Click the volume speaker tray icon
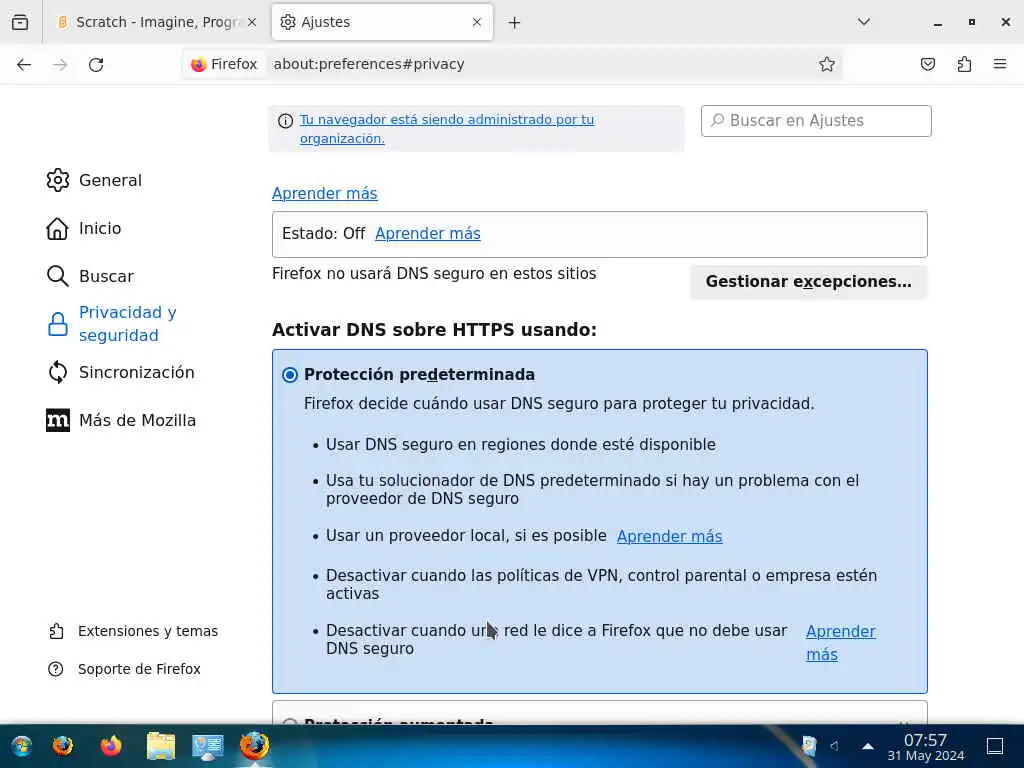 (835, 746)
